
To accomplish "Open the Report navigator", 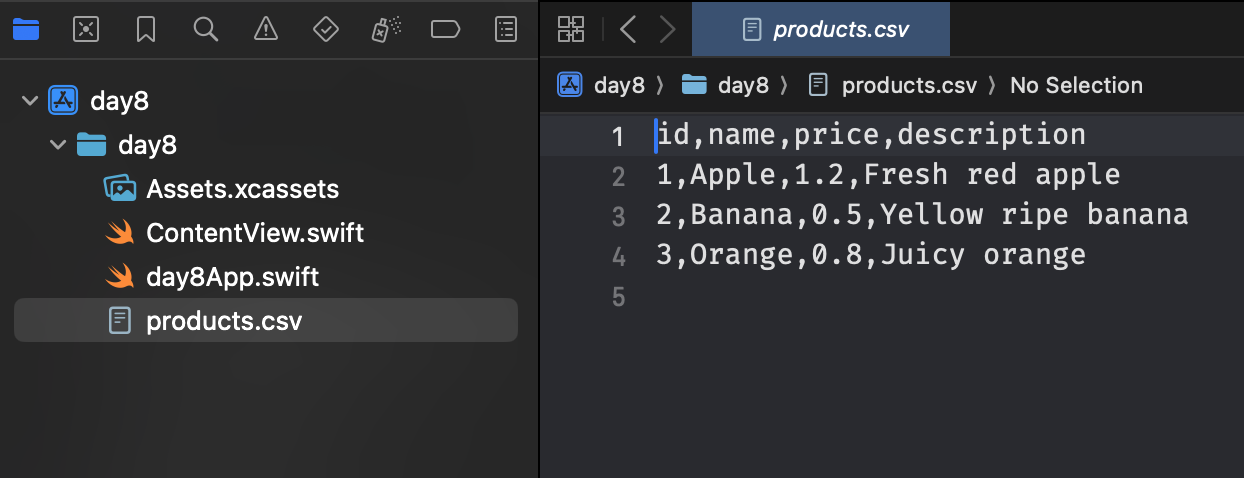I will pyautogui.click(x=507, y=30).
